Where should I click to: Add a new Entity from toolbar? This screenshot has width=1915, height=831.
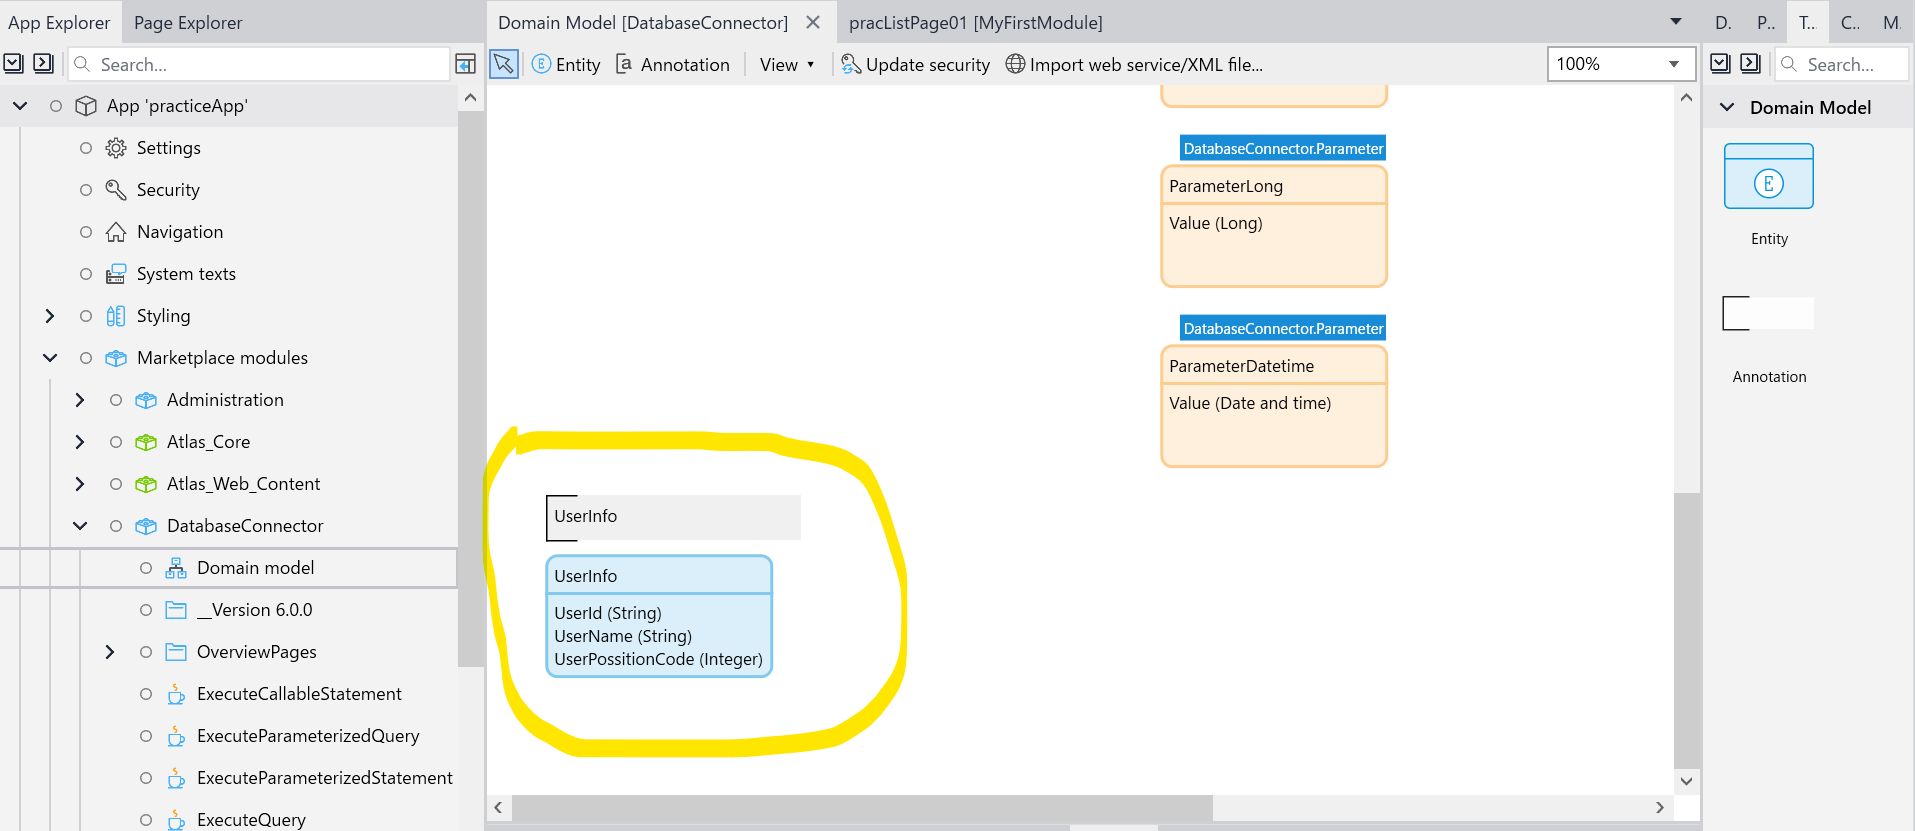(566, 64)
